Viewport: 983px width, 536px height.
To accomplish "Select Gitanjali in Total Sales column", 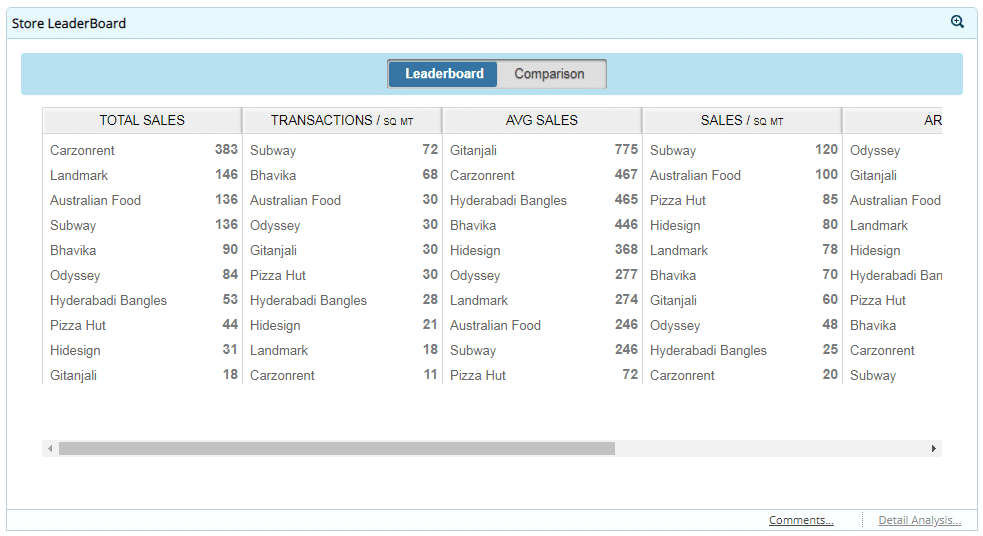I will coord(73,376).
